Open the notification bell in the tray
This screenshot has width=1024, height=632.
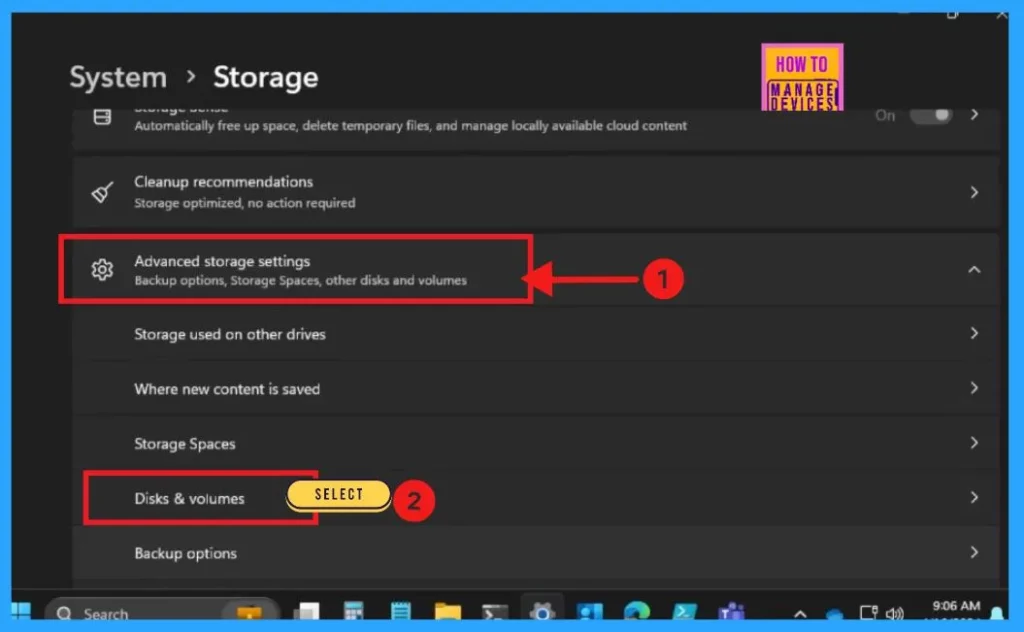tap(997, 613)
